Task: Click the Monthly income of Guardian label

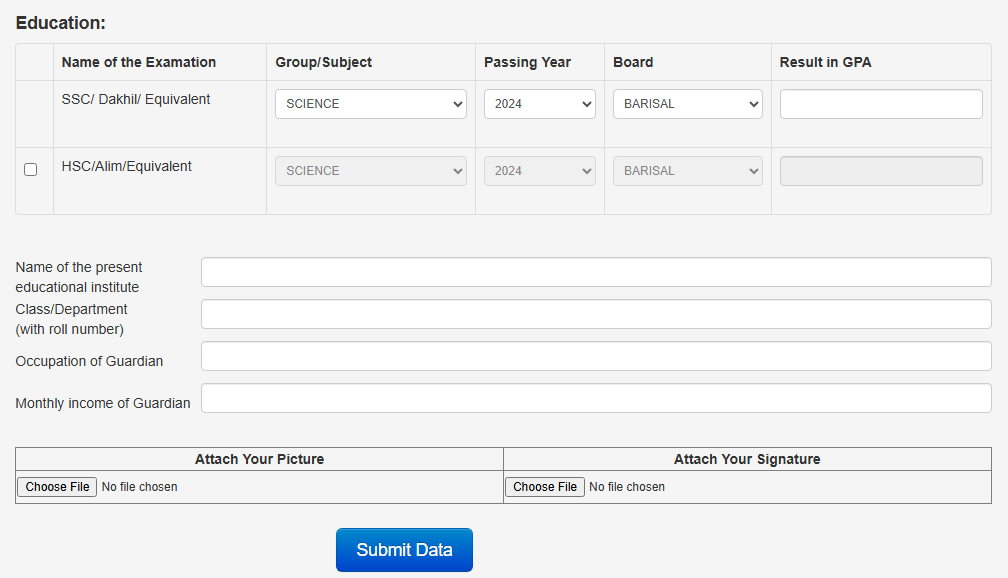Action: pos(102,403)
